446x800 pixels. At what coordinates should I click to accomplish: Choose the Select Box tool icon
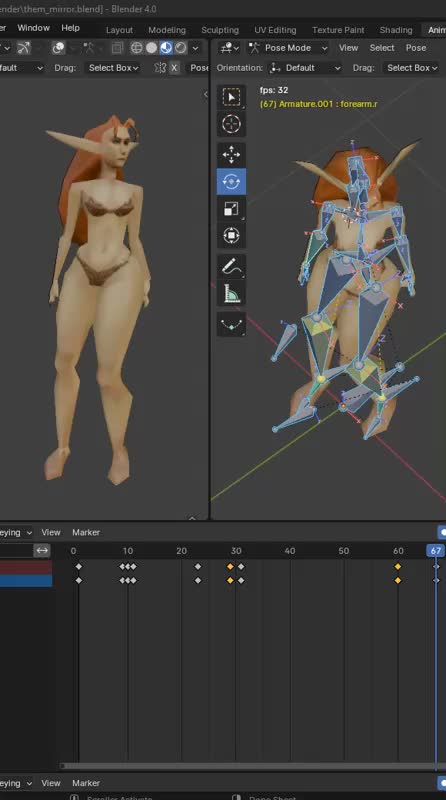click(231, 97)
